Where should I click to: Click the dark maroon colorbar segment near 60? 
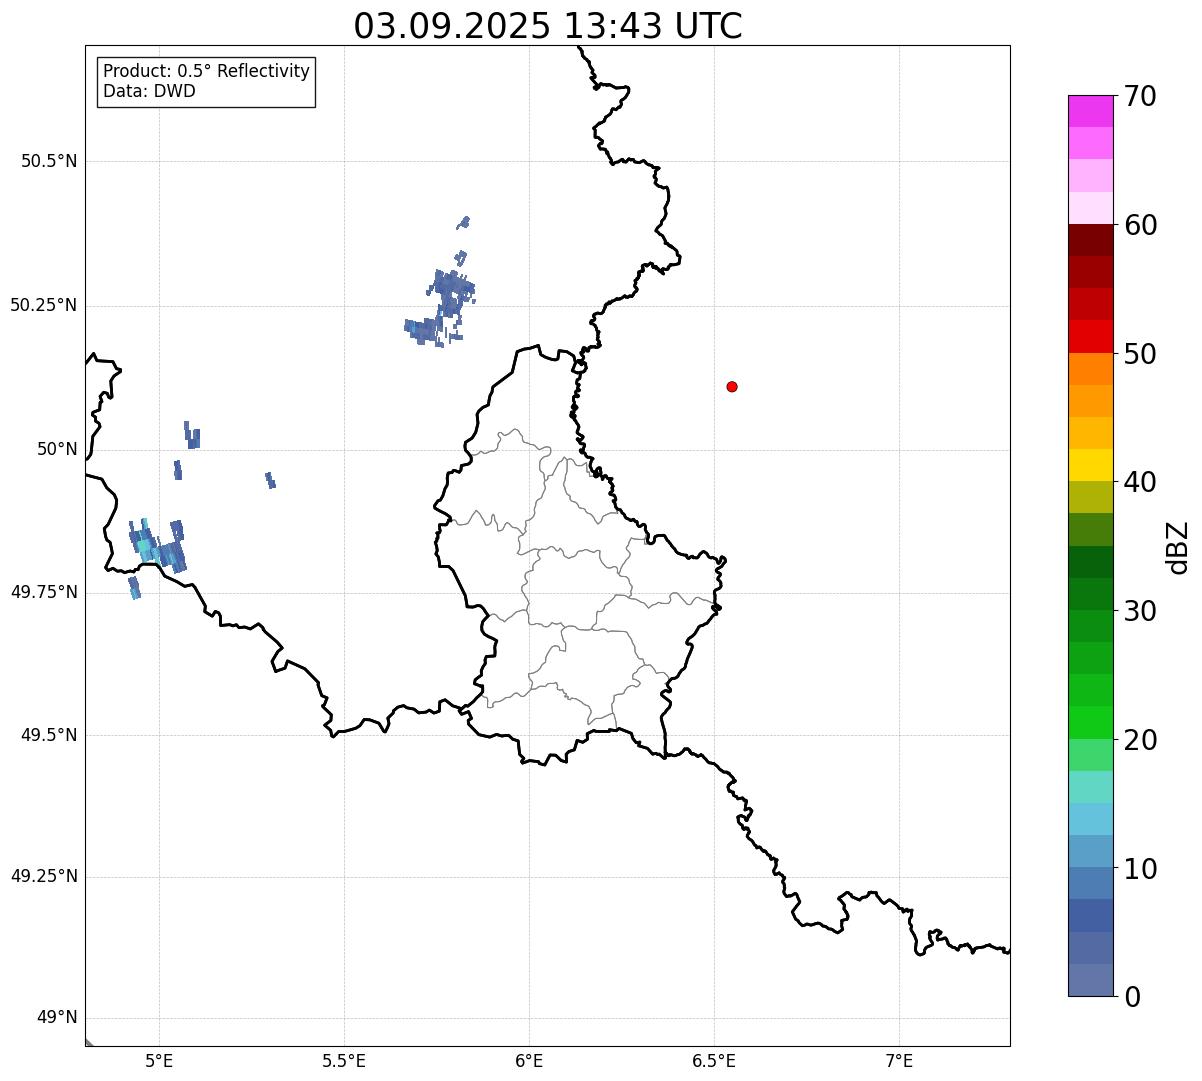click(1090, 240)
